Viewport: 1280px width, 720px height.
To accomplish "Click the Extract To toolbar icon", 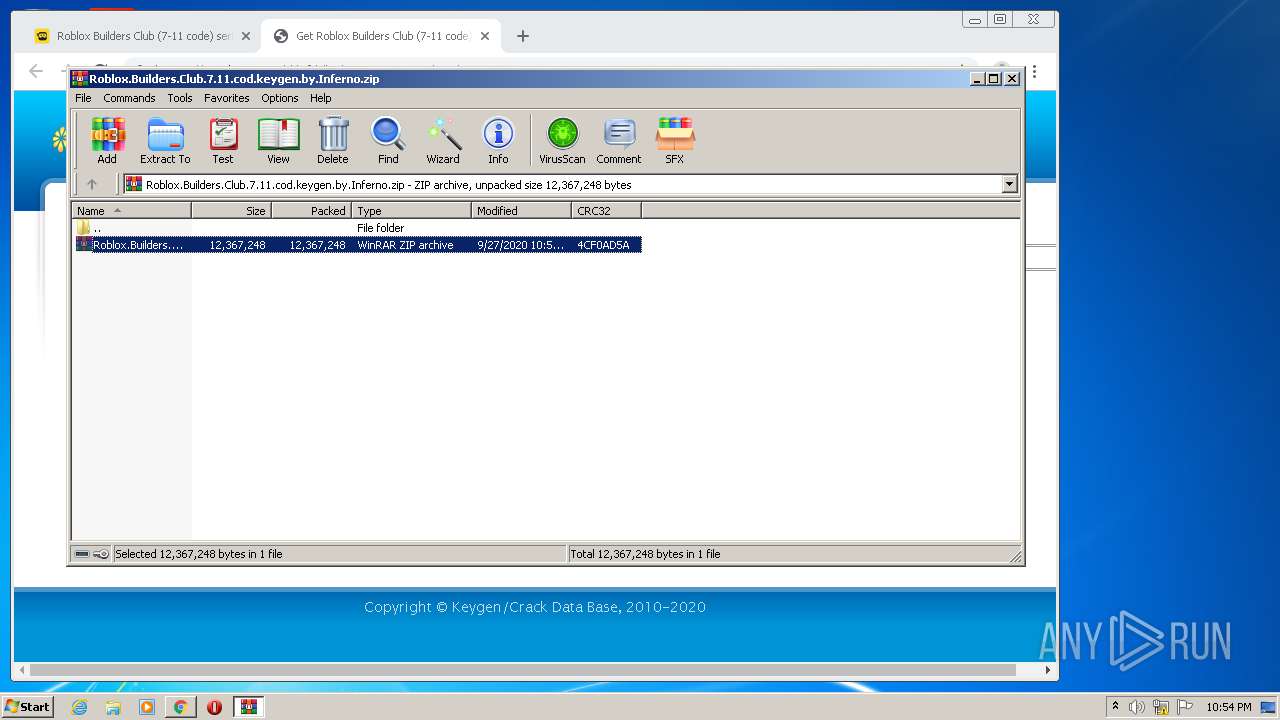I will 165,141.
